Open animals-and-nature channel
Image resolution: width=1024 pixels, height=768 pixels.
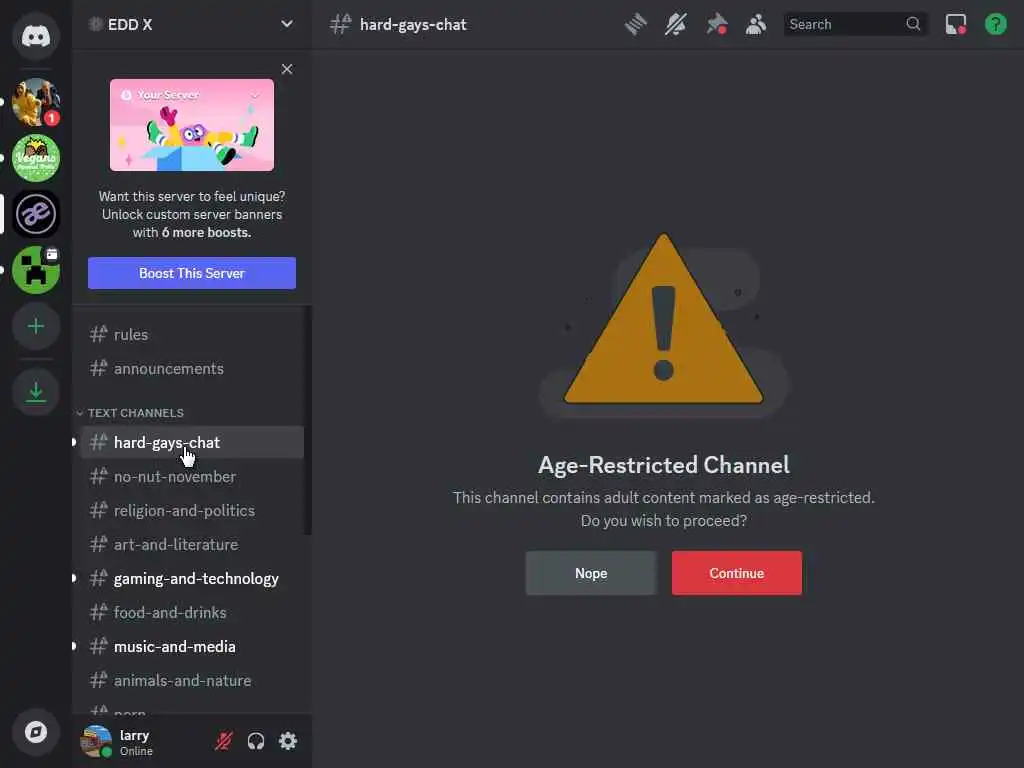(192, 680)
